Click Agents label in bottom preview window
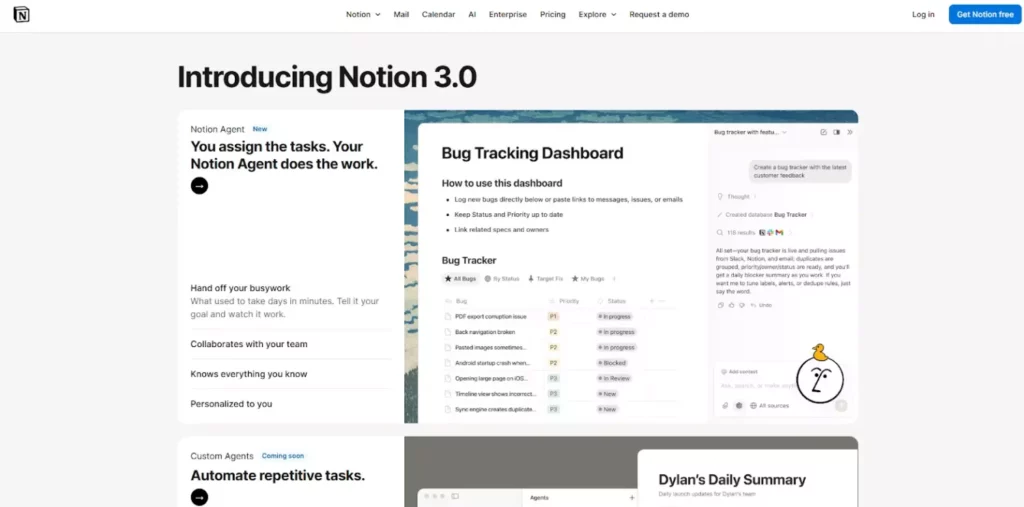The width and height of the screenshot is (1024, 507). tap(539, 498)
